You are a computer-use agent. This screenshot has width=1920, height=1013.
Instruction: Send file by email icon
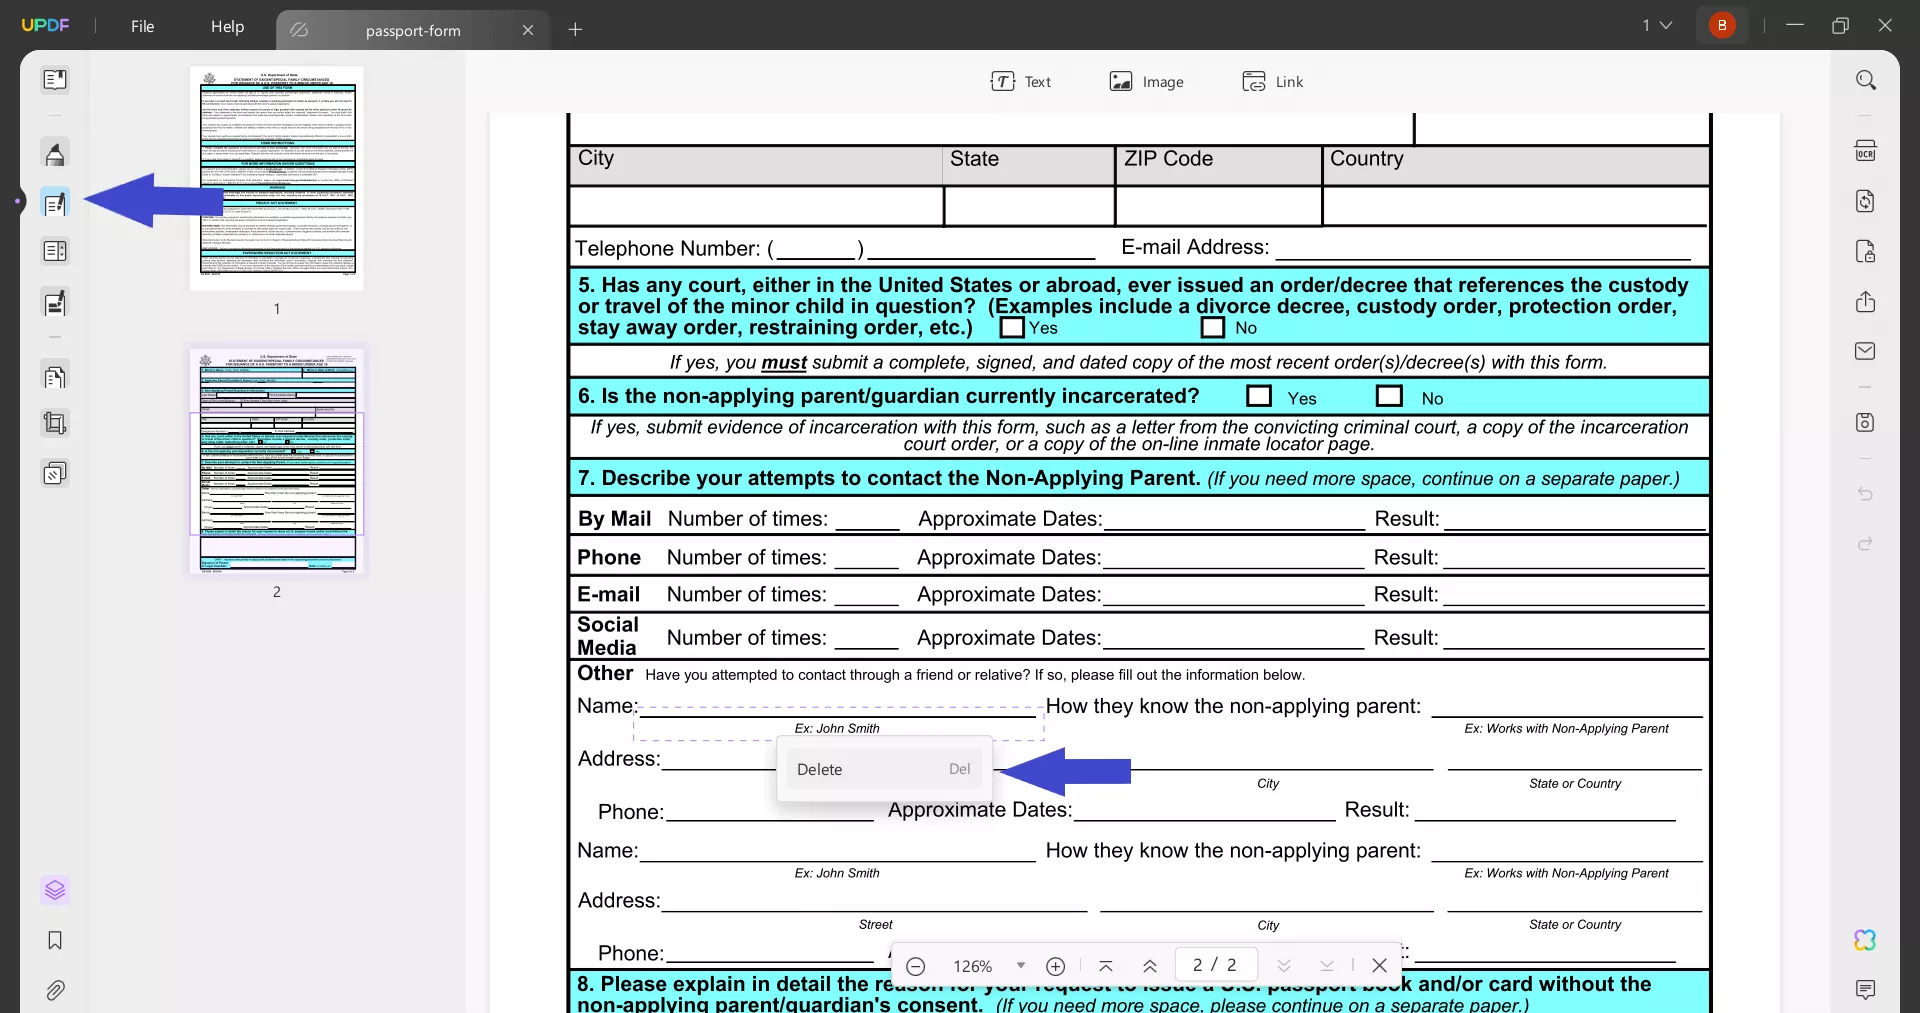click(1865, 351)
